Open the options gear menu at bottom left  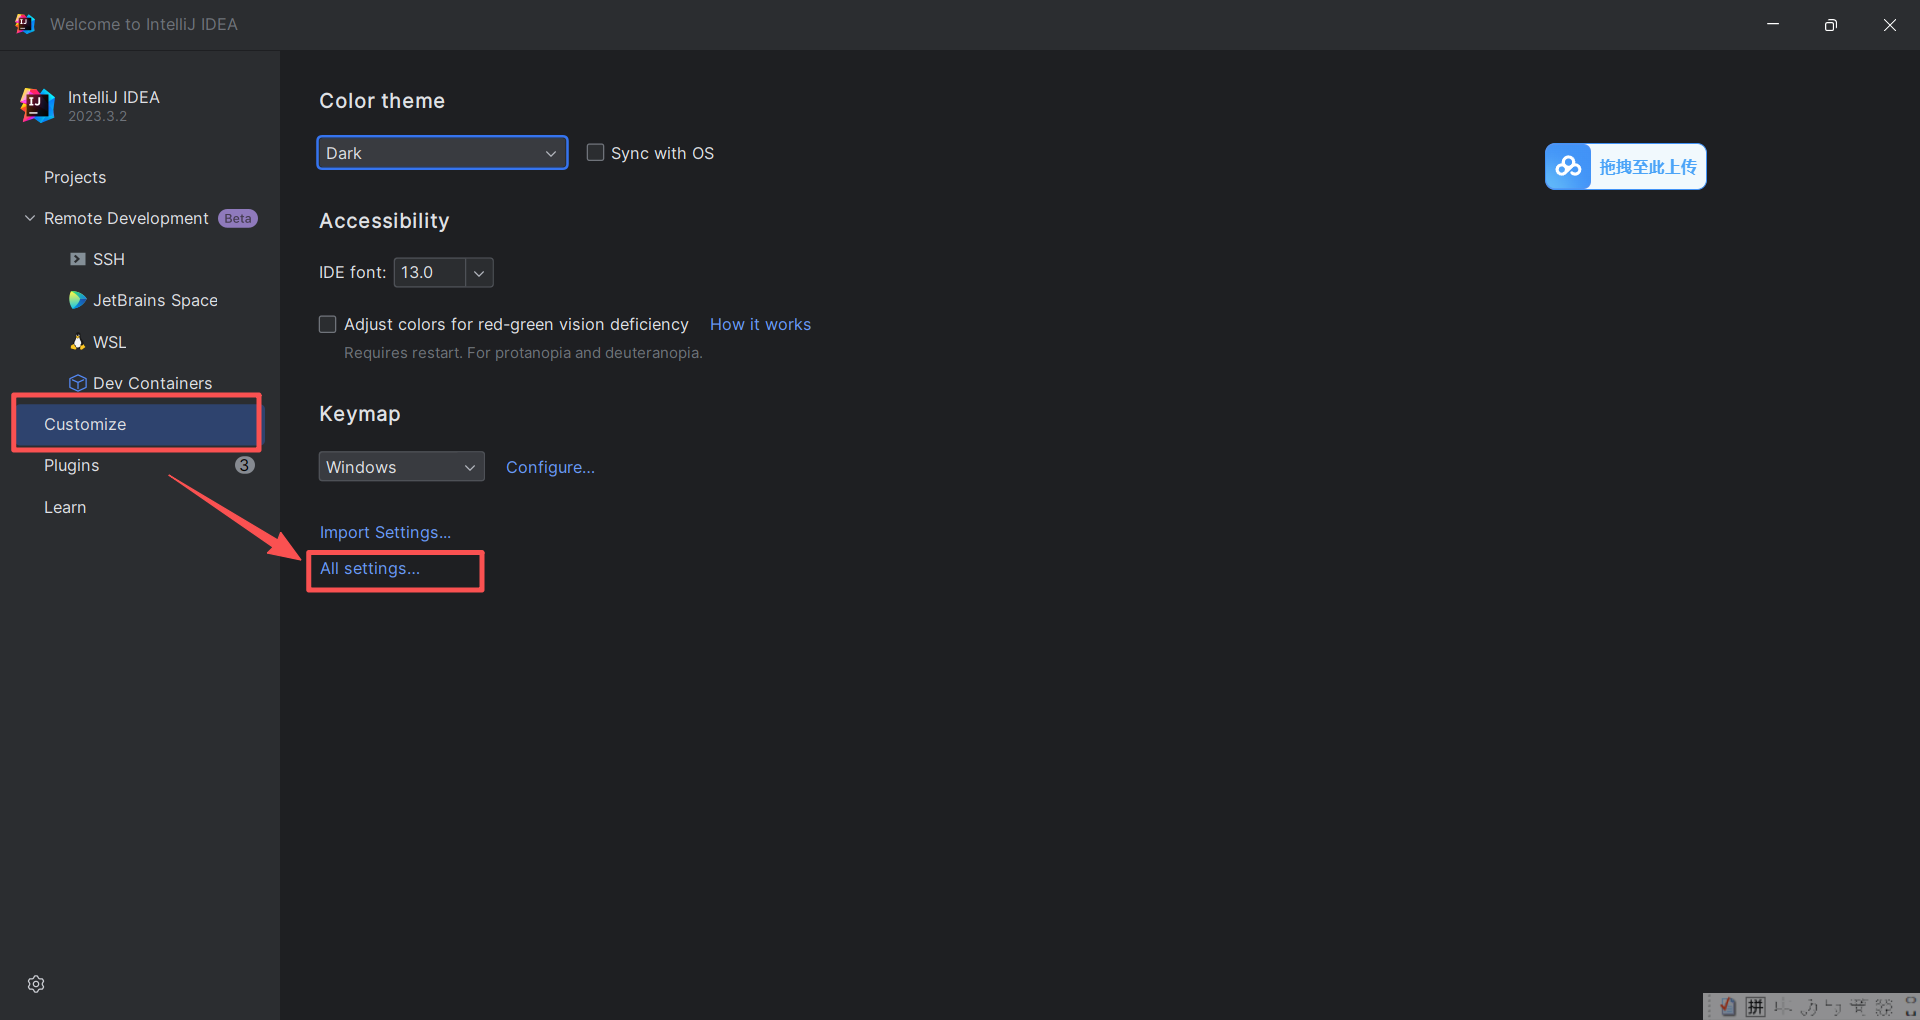click(36, 984)
